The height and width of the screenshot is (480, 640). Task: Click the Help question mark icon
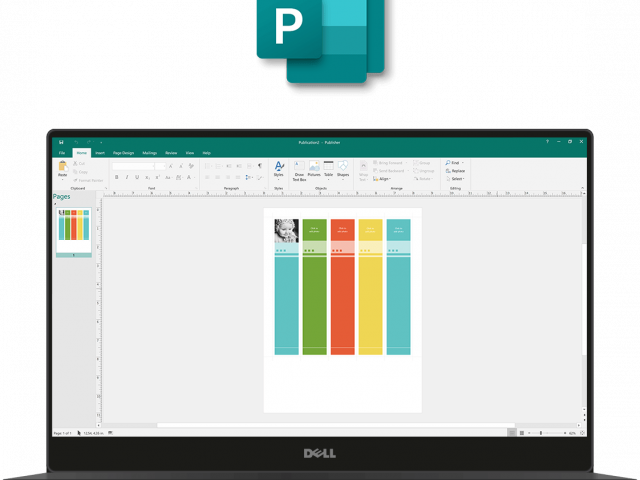point(548,142)
